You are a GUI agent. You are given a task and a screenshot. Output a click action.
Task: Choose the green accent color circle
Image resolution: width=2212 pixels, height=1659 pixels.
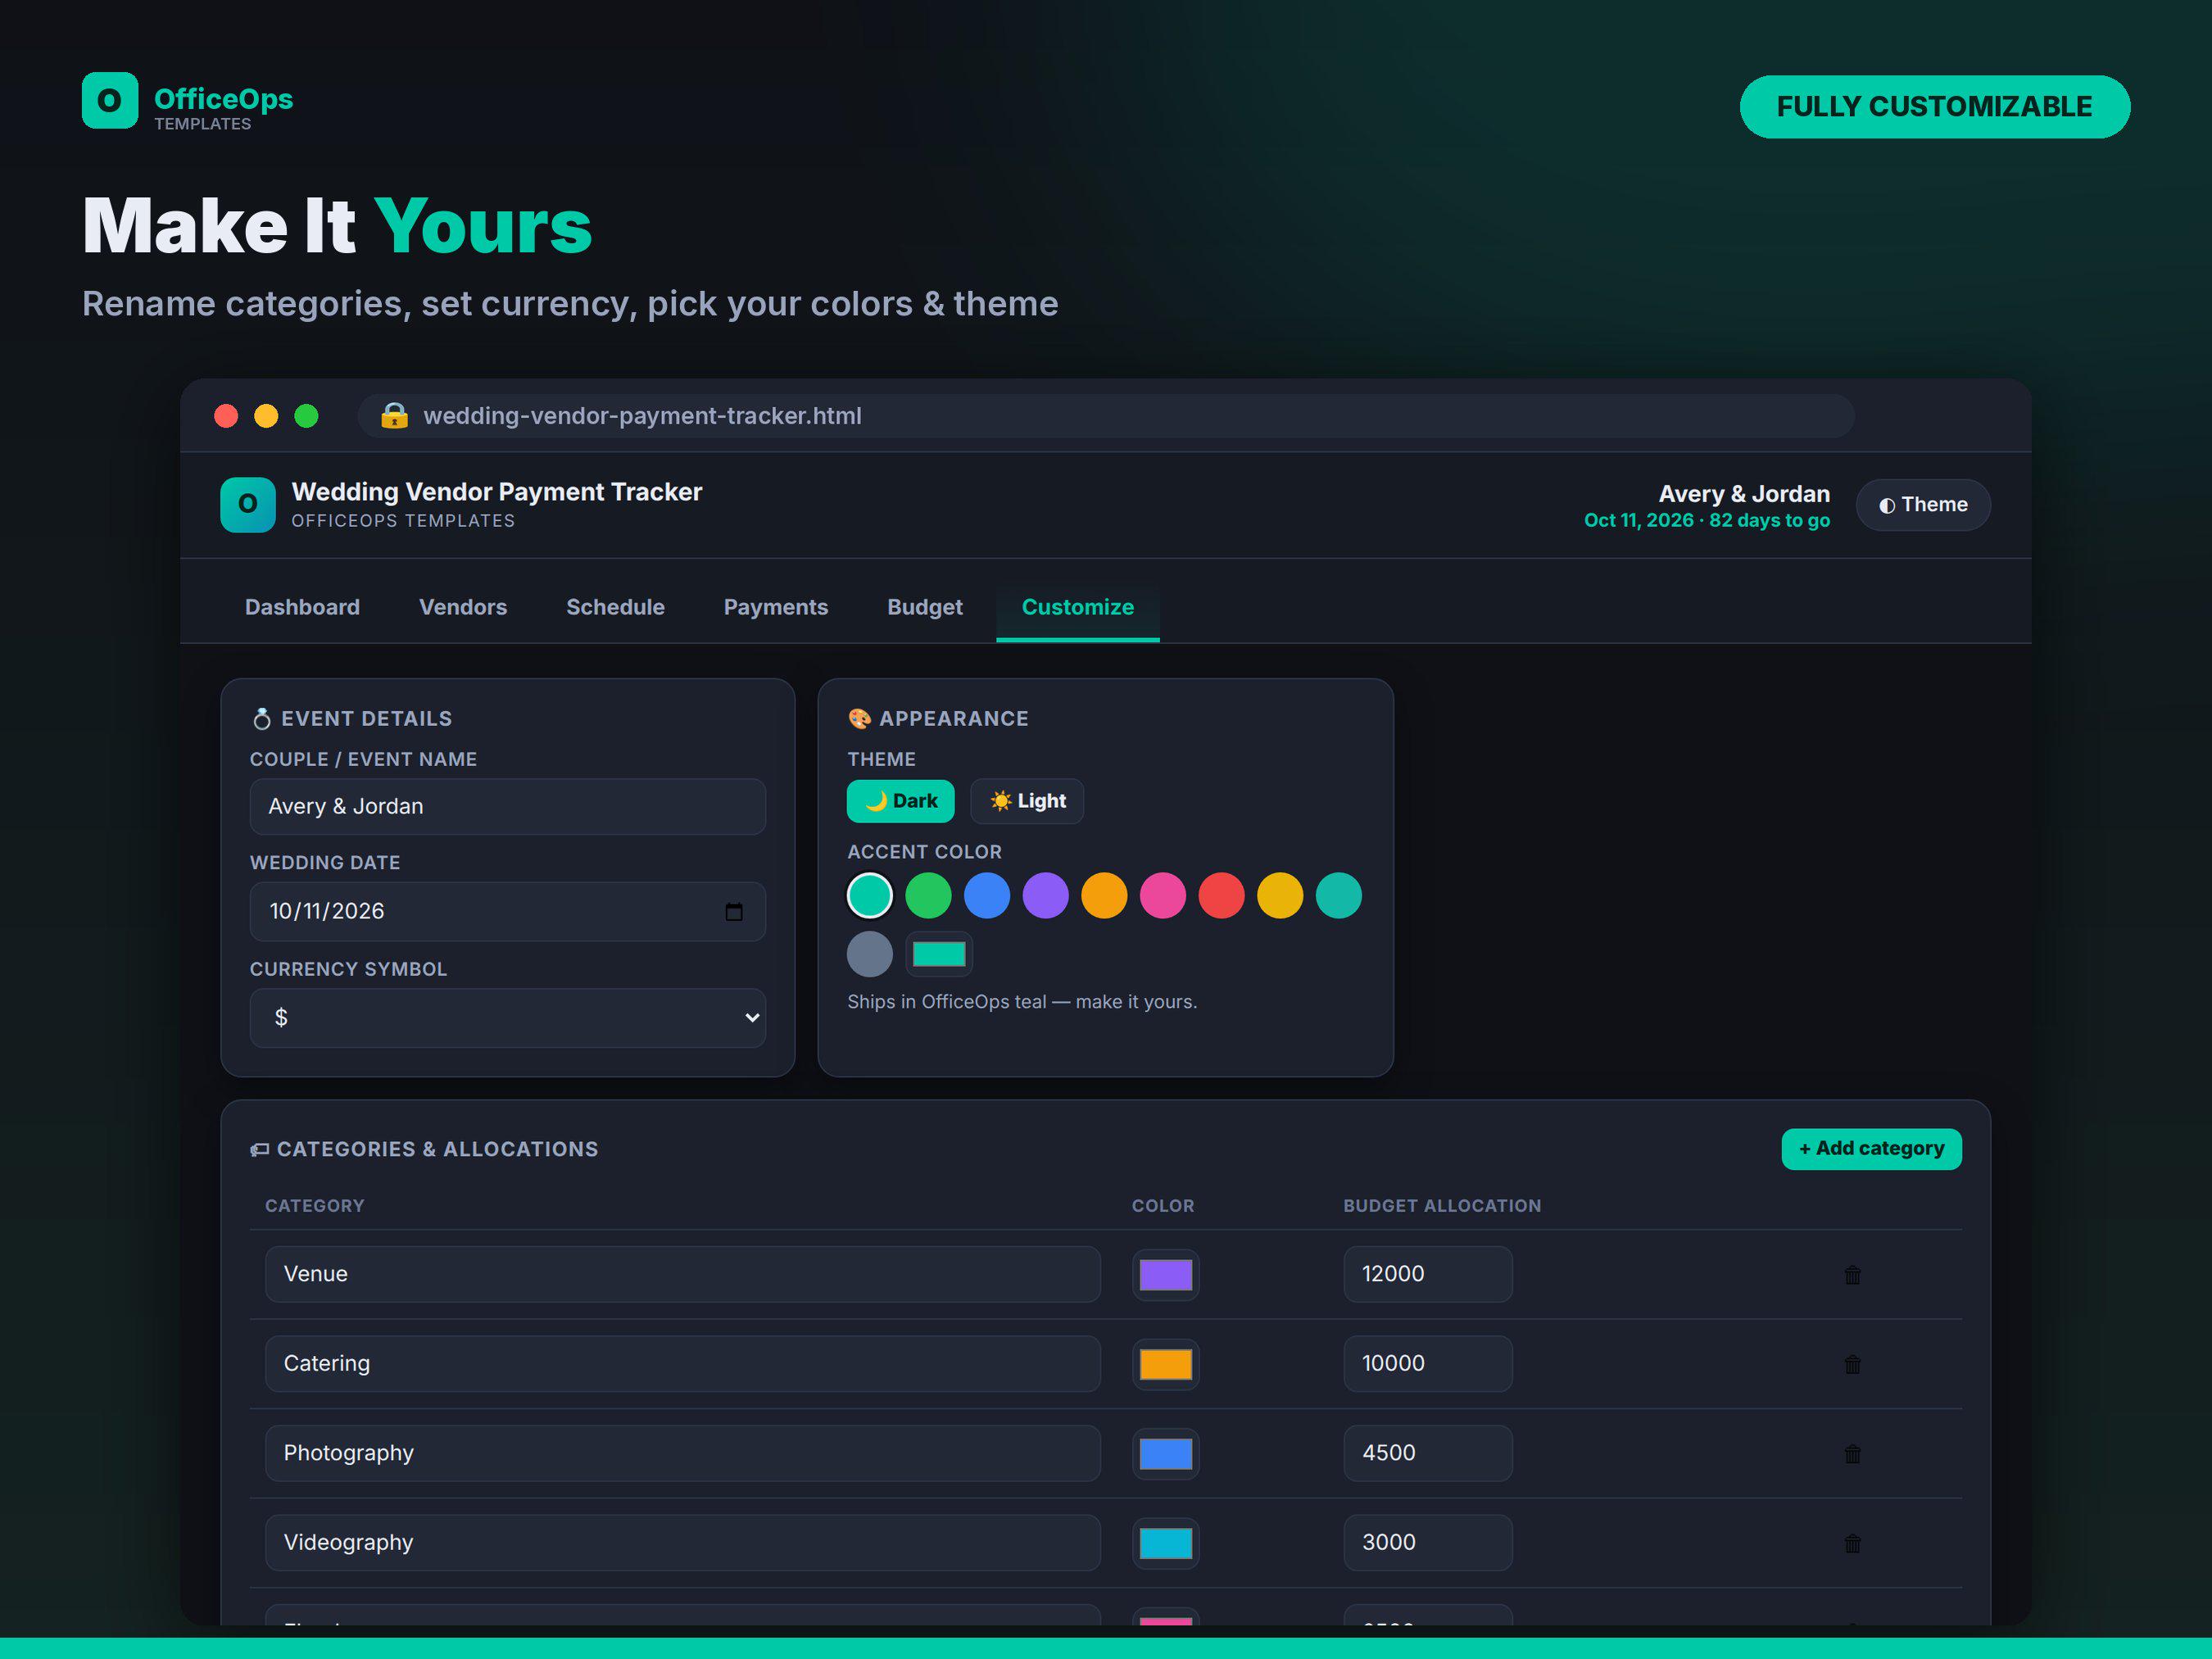pyautogui.click(x=928, y=895)
